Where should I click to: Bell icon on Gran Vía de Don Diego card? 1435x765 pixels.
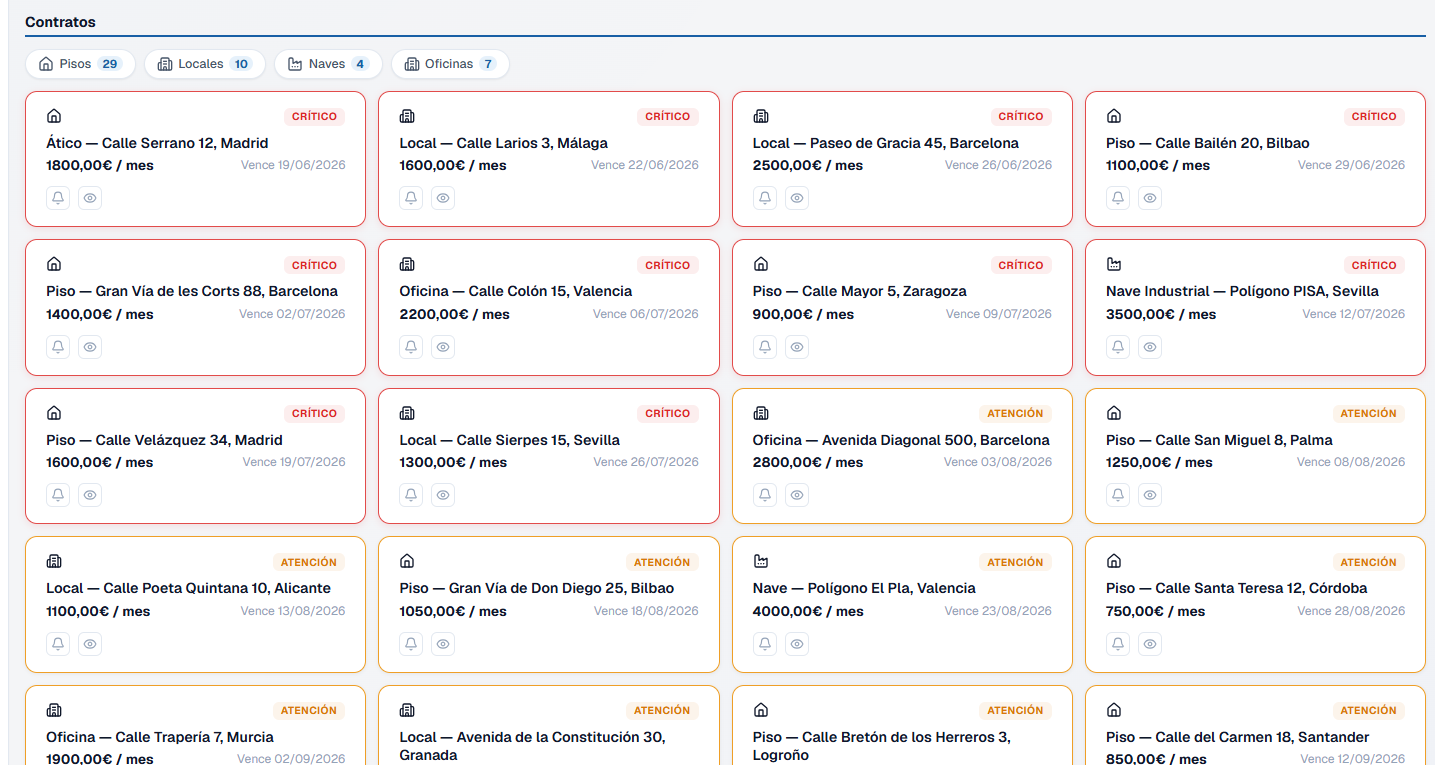point(411,644)
